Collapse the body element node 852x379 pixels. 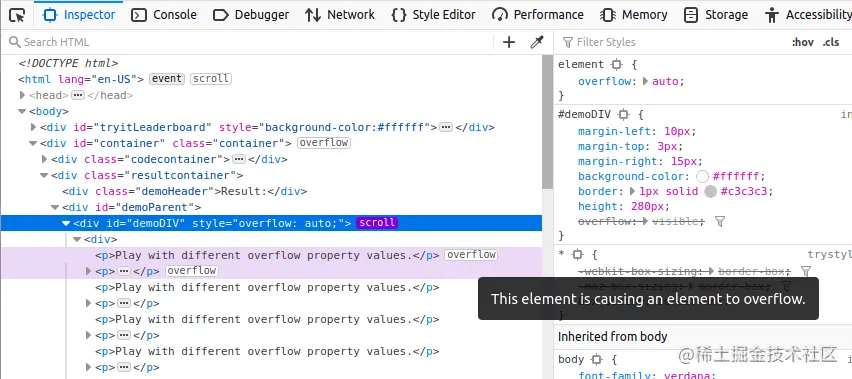pyautogui.click(x=22, y=111)
